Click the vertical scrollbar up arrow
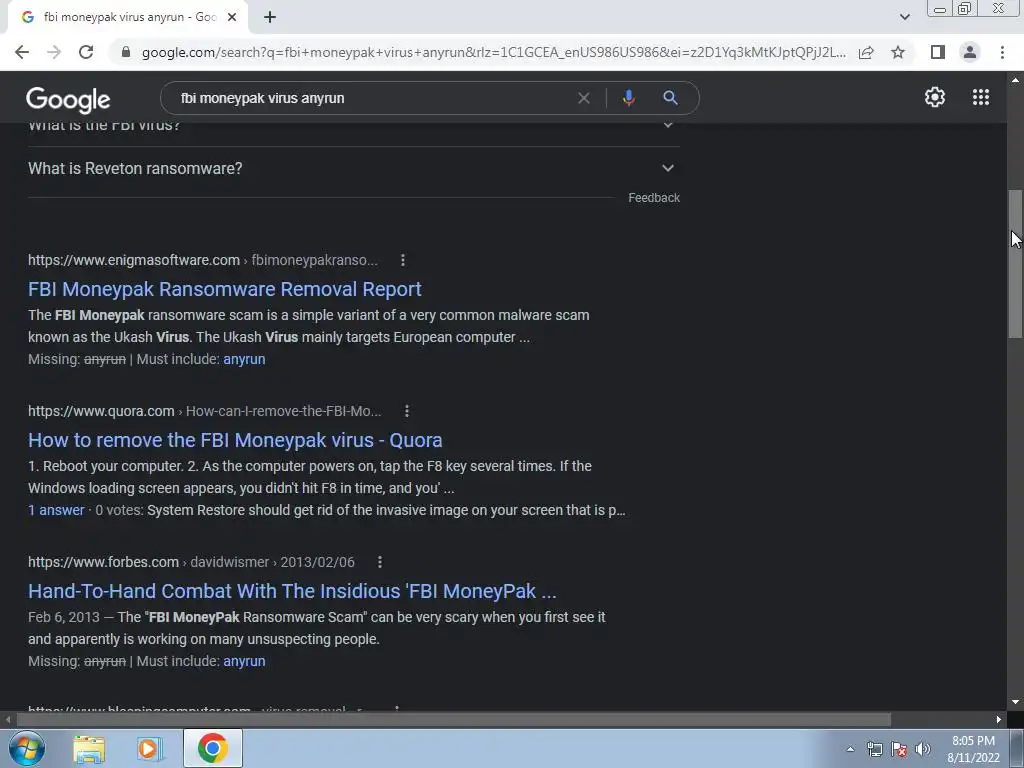This screenshot has width=1024, height=768. pyautogui.click(x=1015, y=80)
